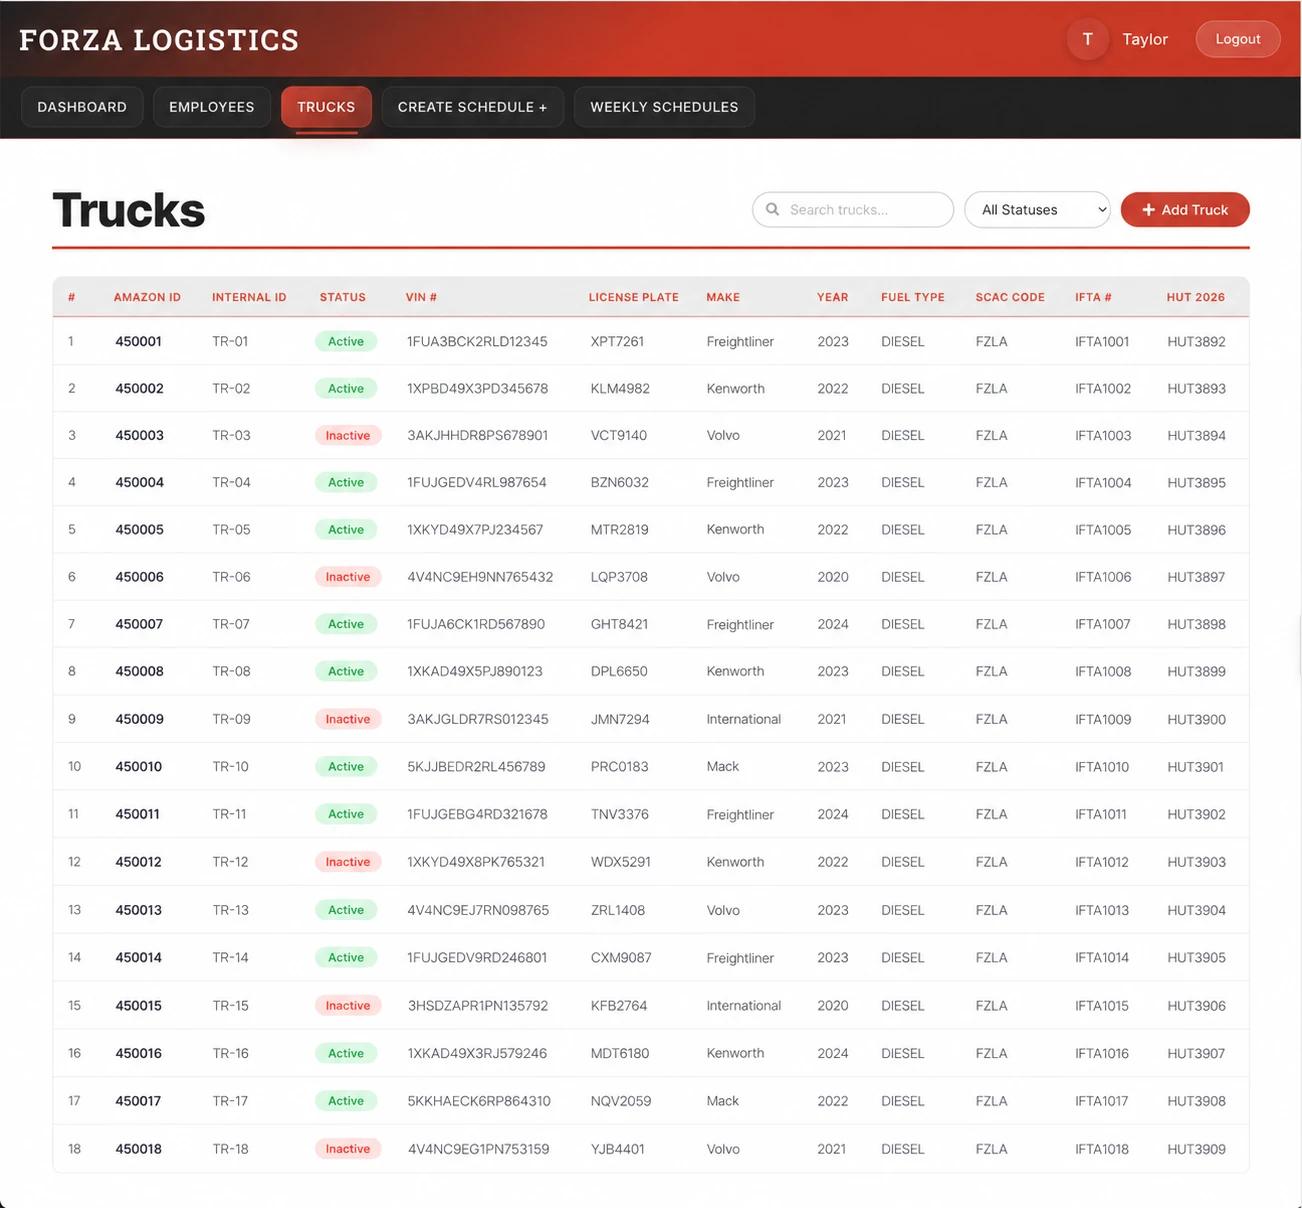This screenshot has width=1302, height=1208.
Task: Click the Active badge for TR-07
Action: (x=346, y=624)
